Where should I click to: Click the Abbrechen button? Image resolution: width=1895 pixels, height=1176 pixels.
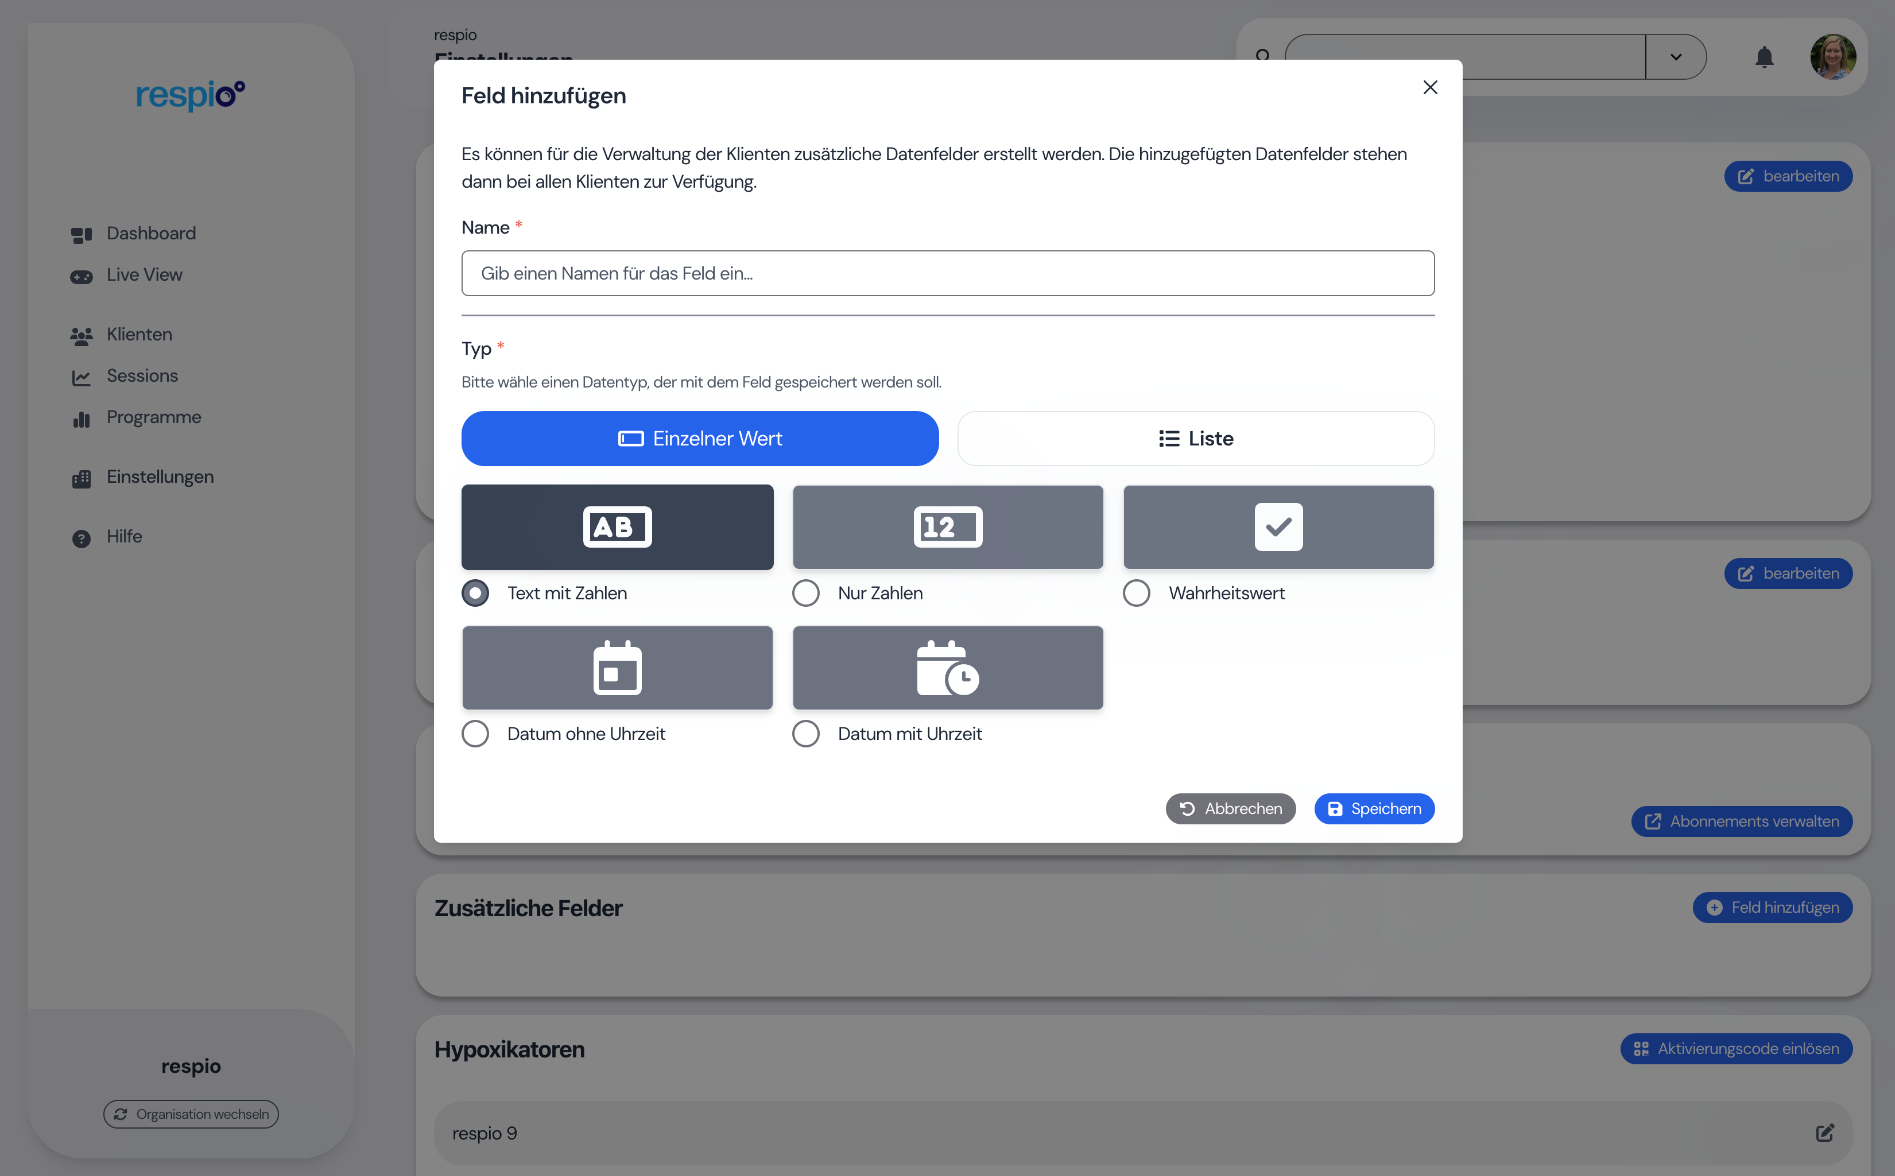pyautogui.click(x=1230, y=809)
